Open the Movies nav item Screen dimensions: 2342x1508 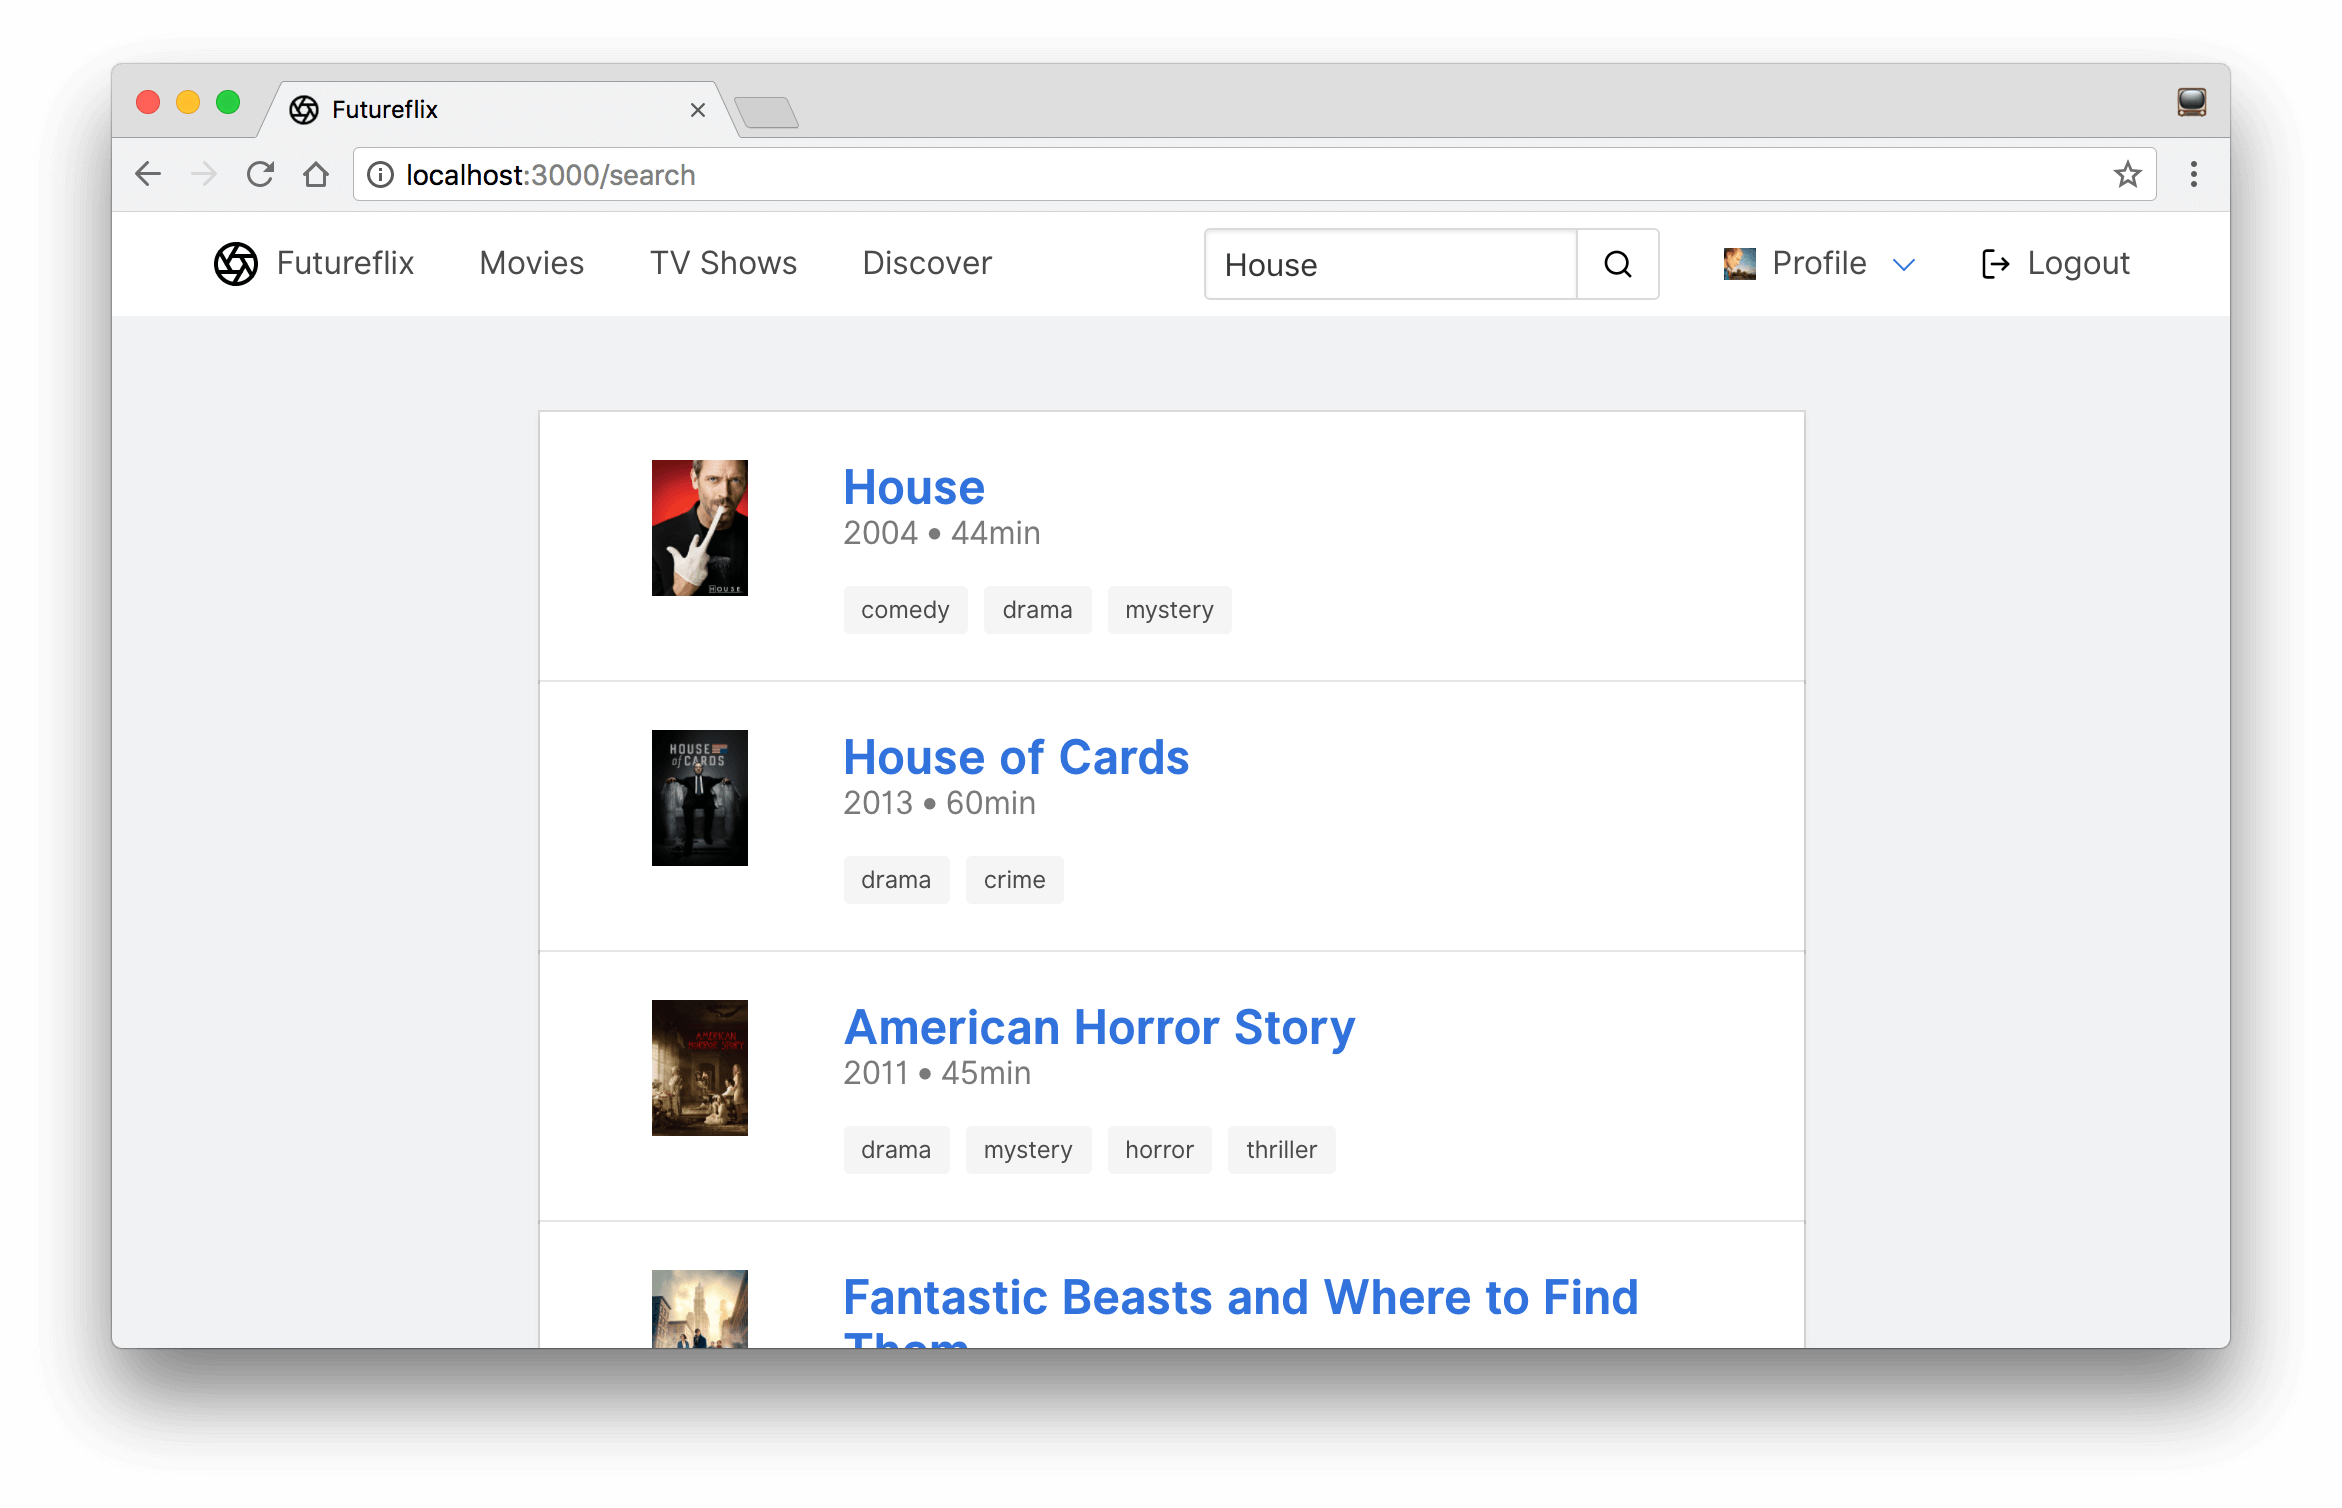point(532,263)
